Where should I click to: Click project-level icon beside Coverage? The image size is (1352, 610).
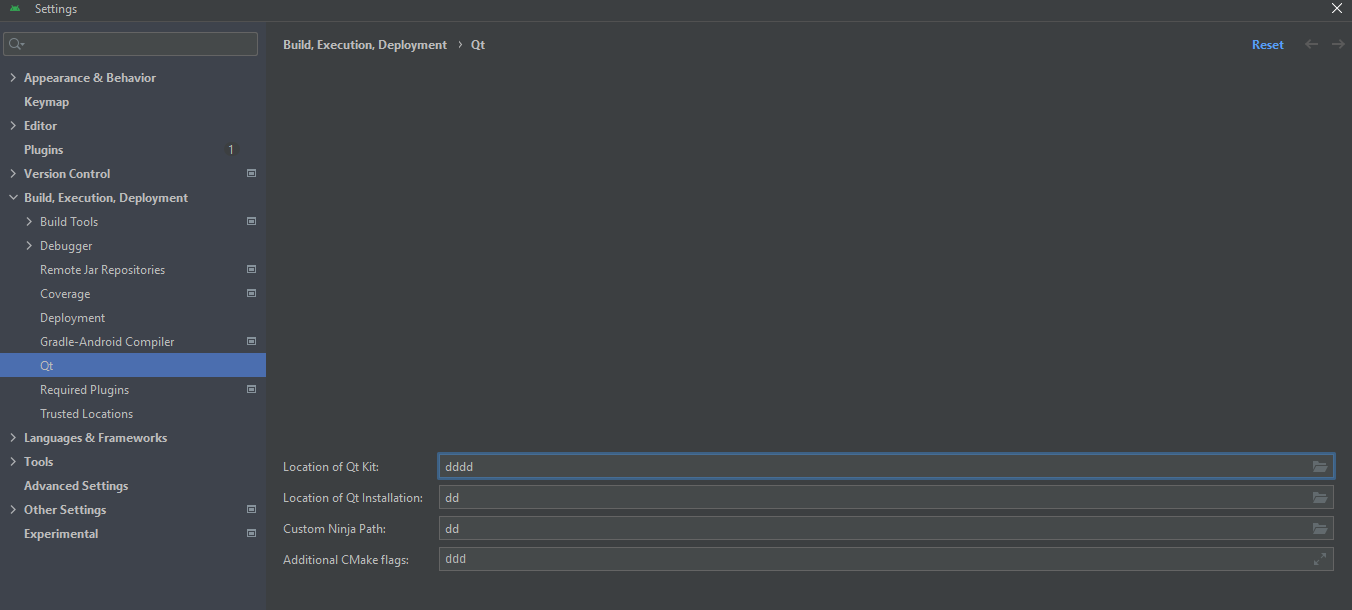pos(251,293)
